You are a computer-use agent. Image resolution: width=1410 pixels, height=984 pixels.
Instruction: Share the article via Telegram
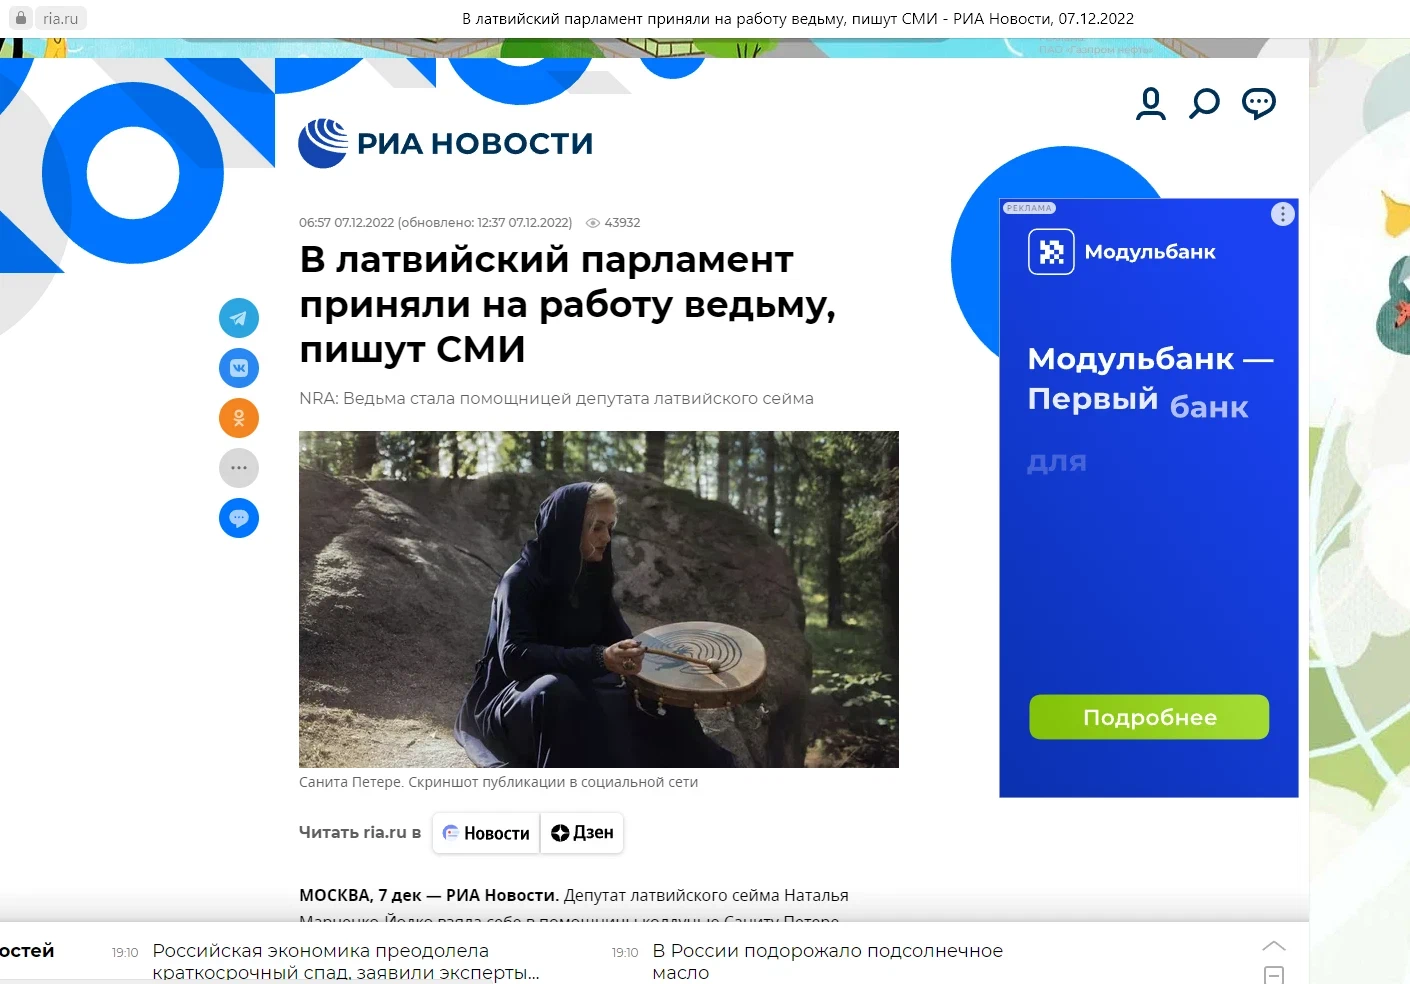239,318
